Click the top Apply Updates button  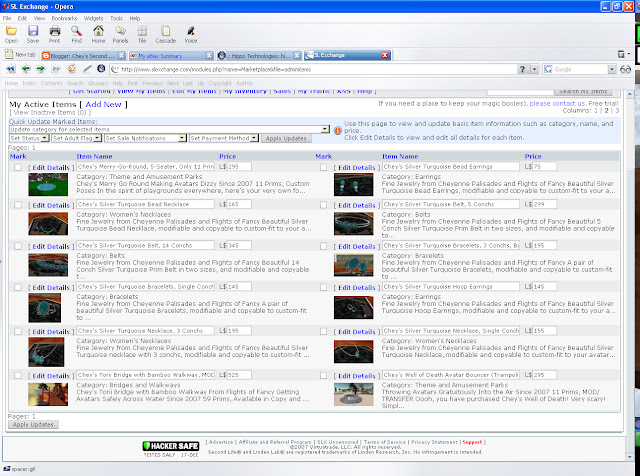click(286, 138)
